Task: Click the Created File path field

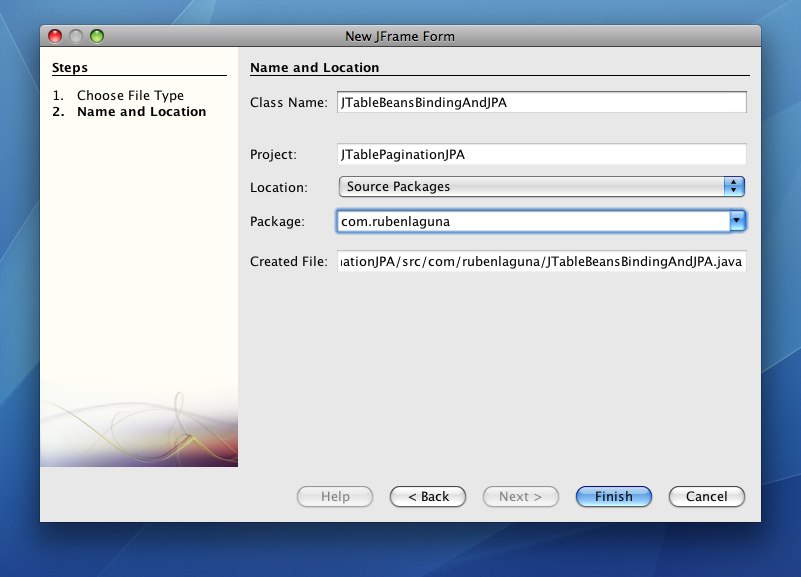Action: (541, 261)
